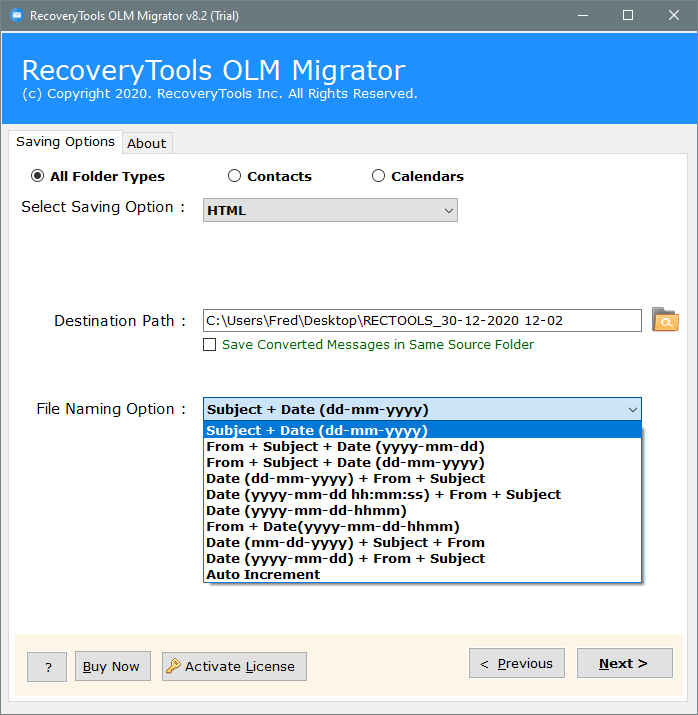Choose From + Subject + Date (yyyy-mm-dd)

422,446
